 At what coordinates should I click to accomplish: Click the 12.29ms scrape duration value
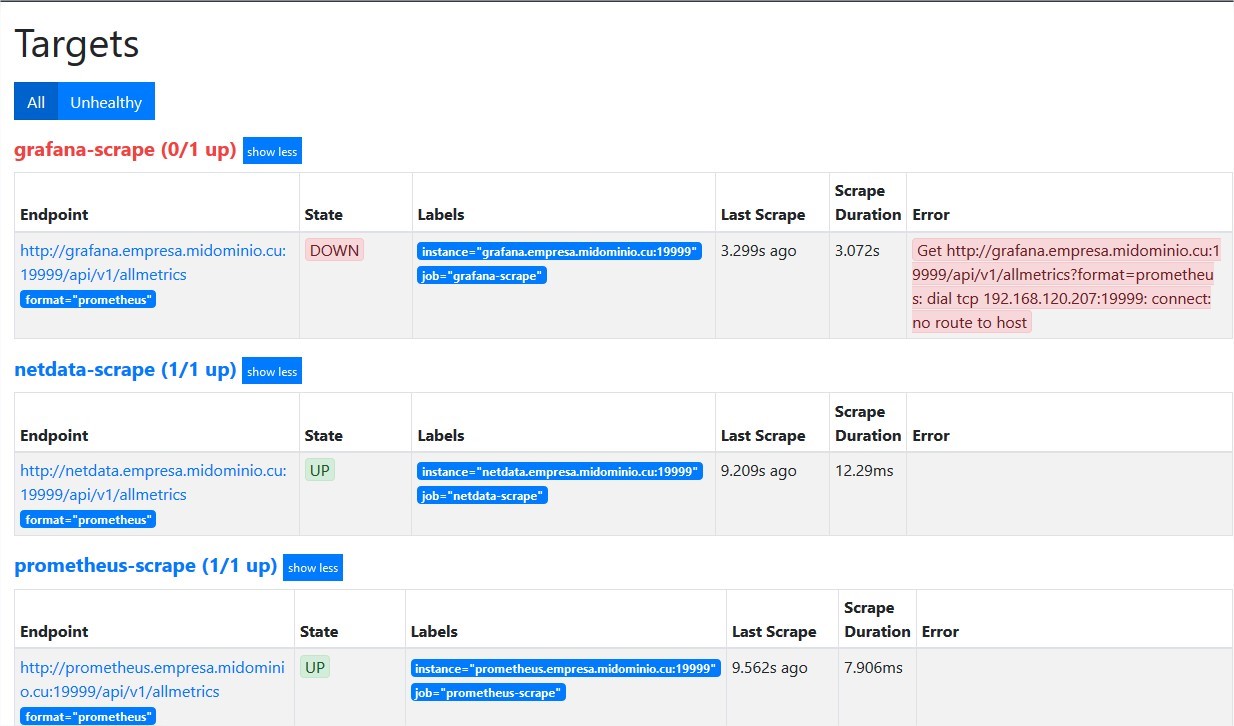pyautogui.click(x=864, y=471)
